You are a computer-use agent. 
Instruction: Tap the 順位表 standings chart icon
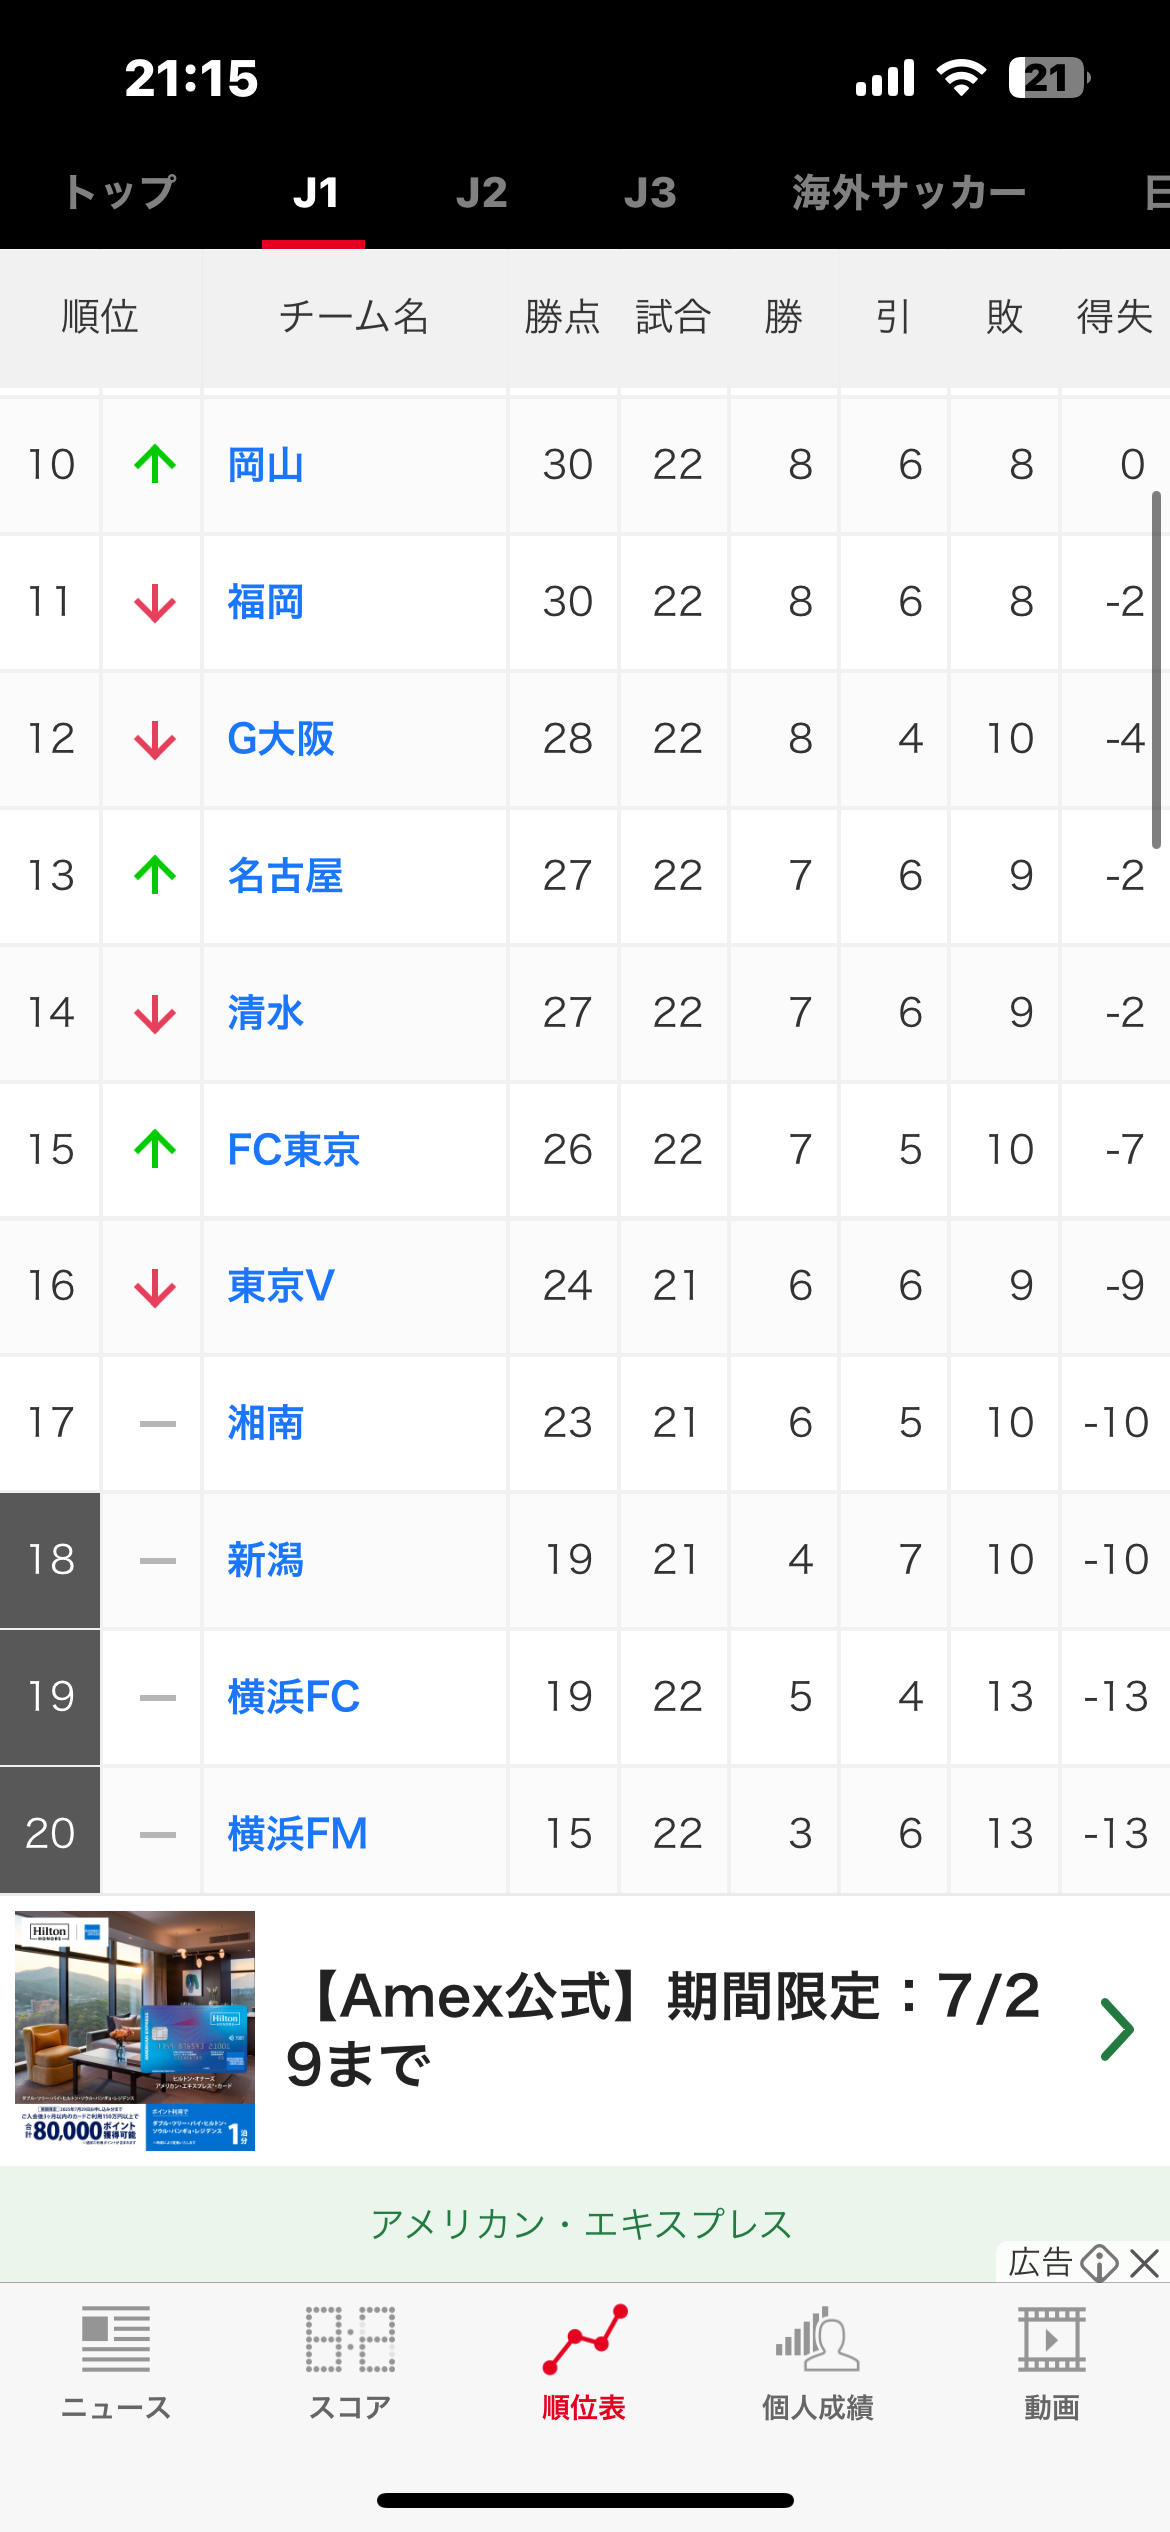point(584,2340)
